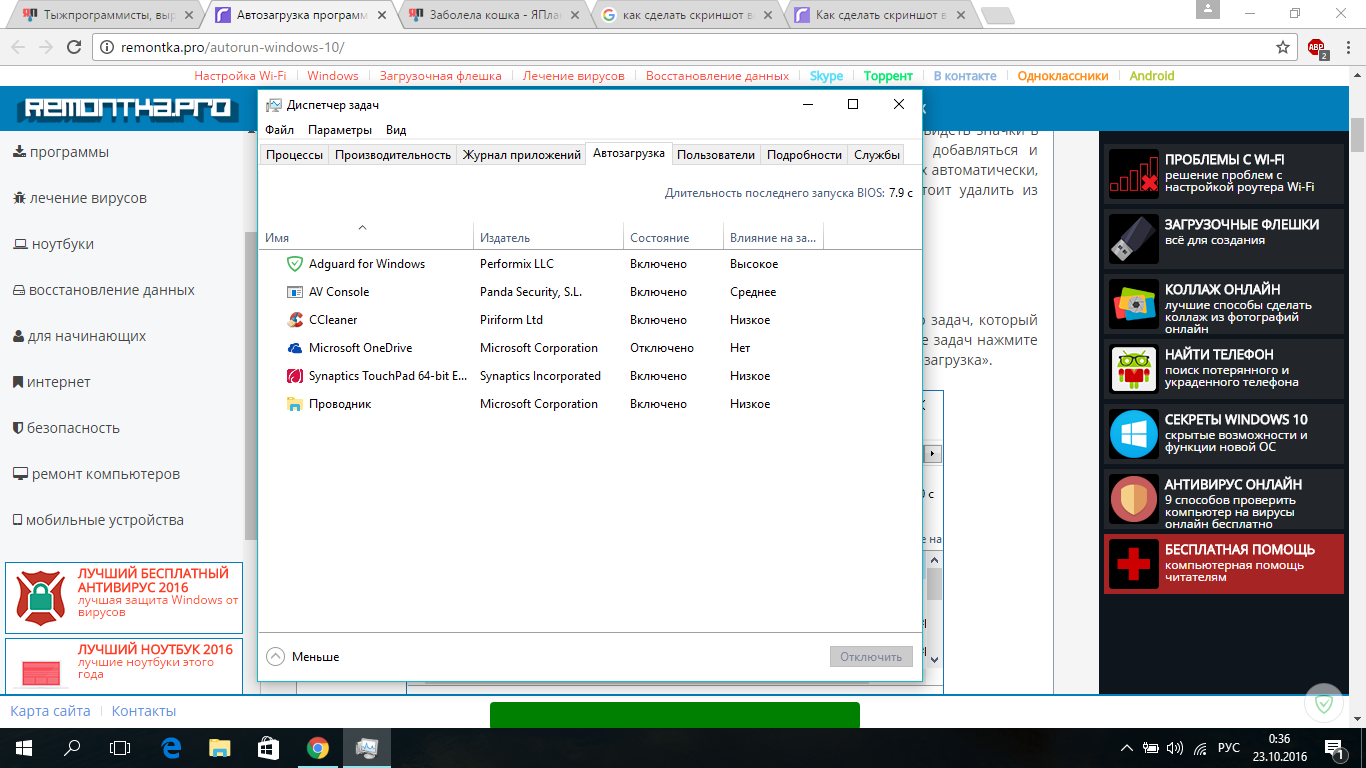Open the Вид menu
Screen dimensions: 1366x768
(x=396, y=130)
